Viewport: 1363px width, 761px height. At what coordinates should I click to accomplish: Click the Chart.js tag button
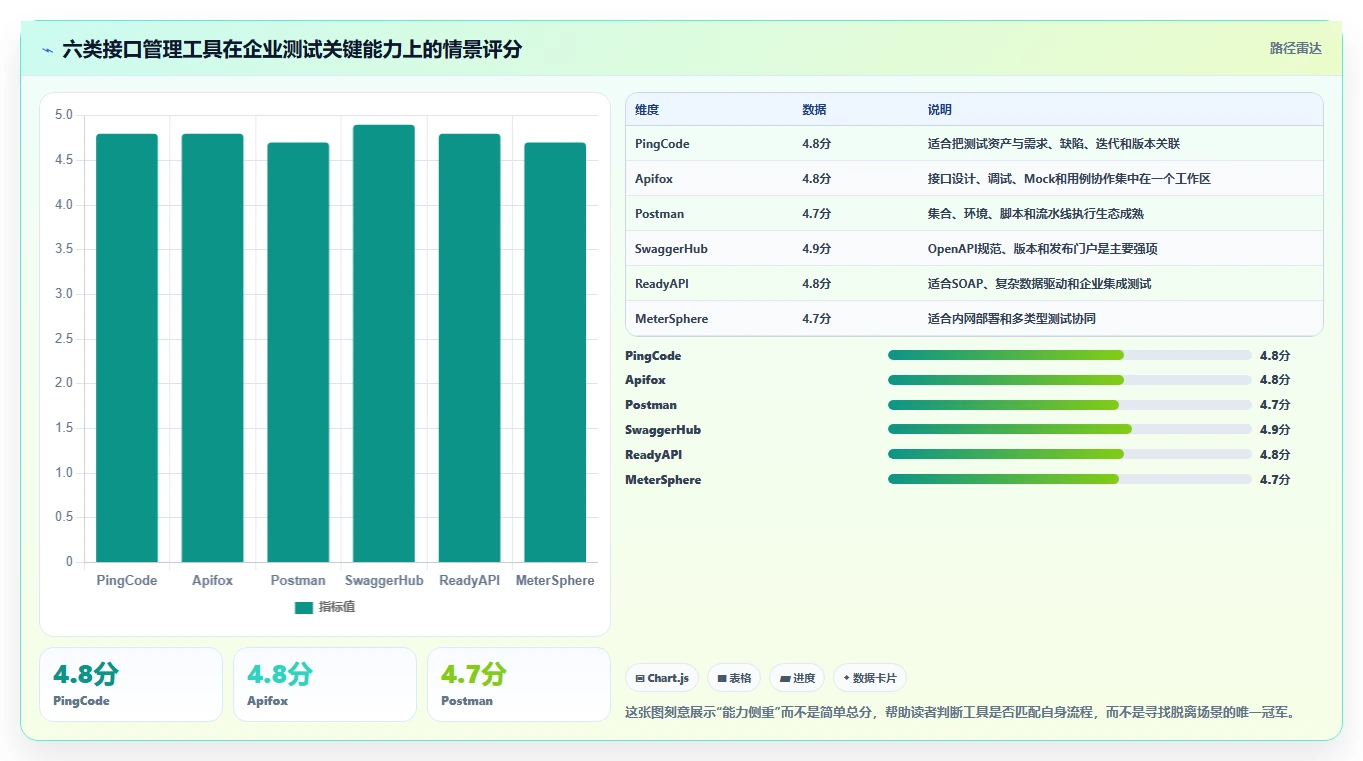point(662,678)
